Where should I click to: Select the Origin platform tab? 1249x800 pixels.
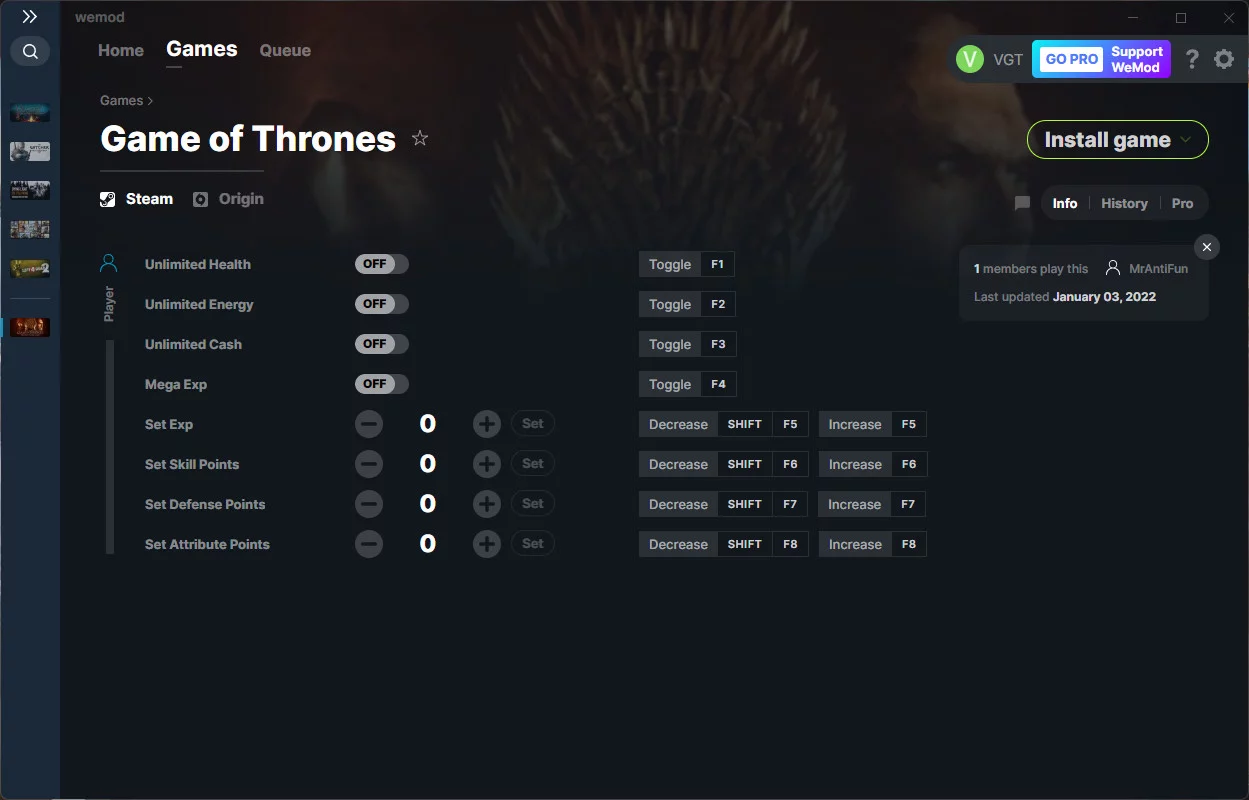pyautogui.click(x=229, y=199)
